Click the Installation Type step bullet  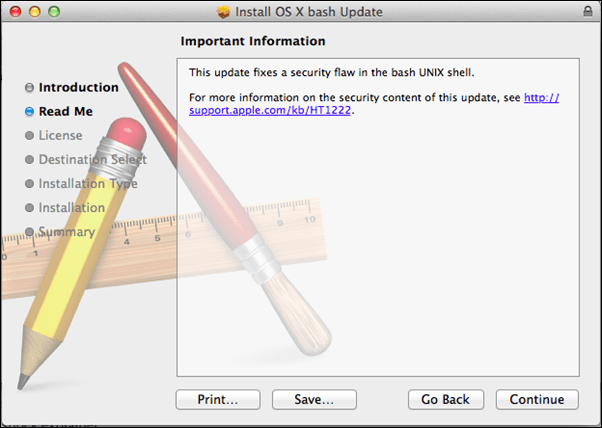tap(30, 183)
